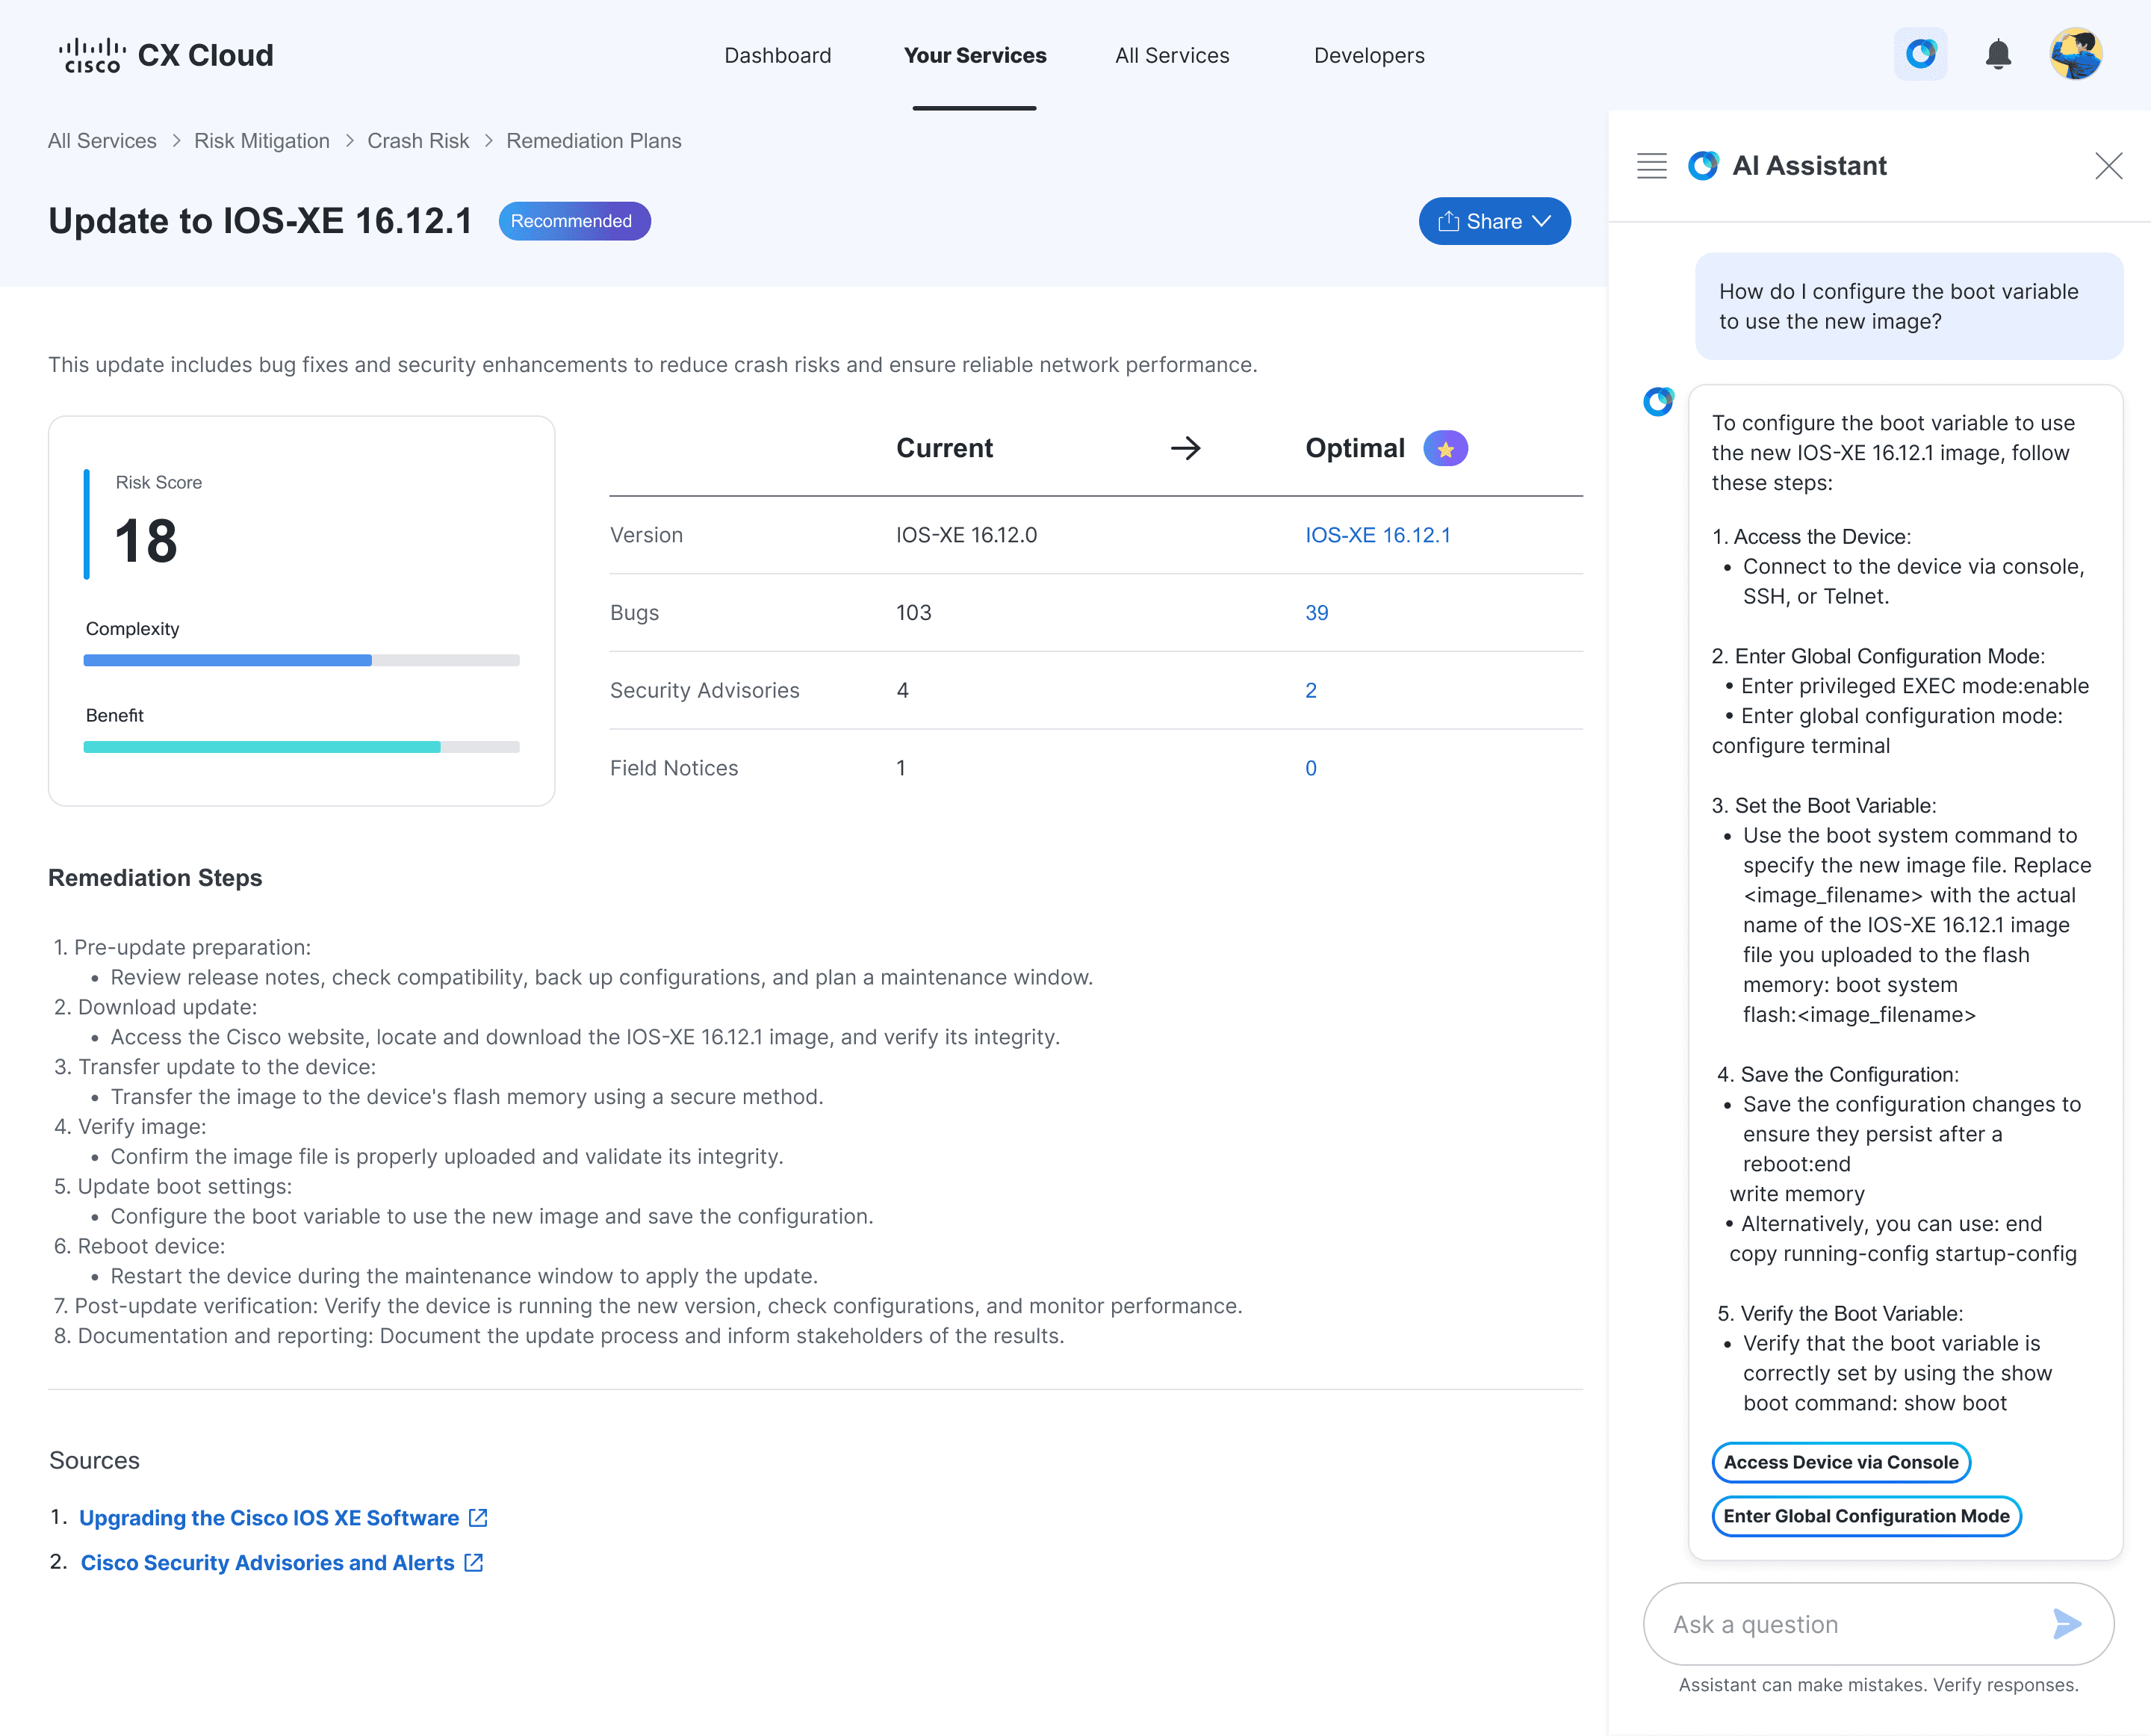2151x1736 pixels.
Task: Click the Optimal star badge icon
Action: point(1445,449)
